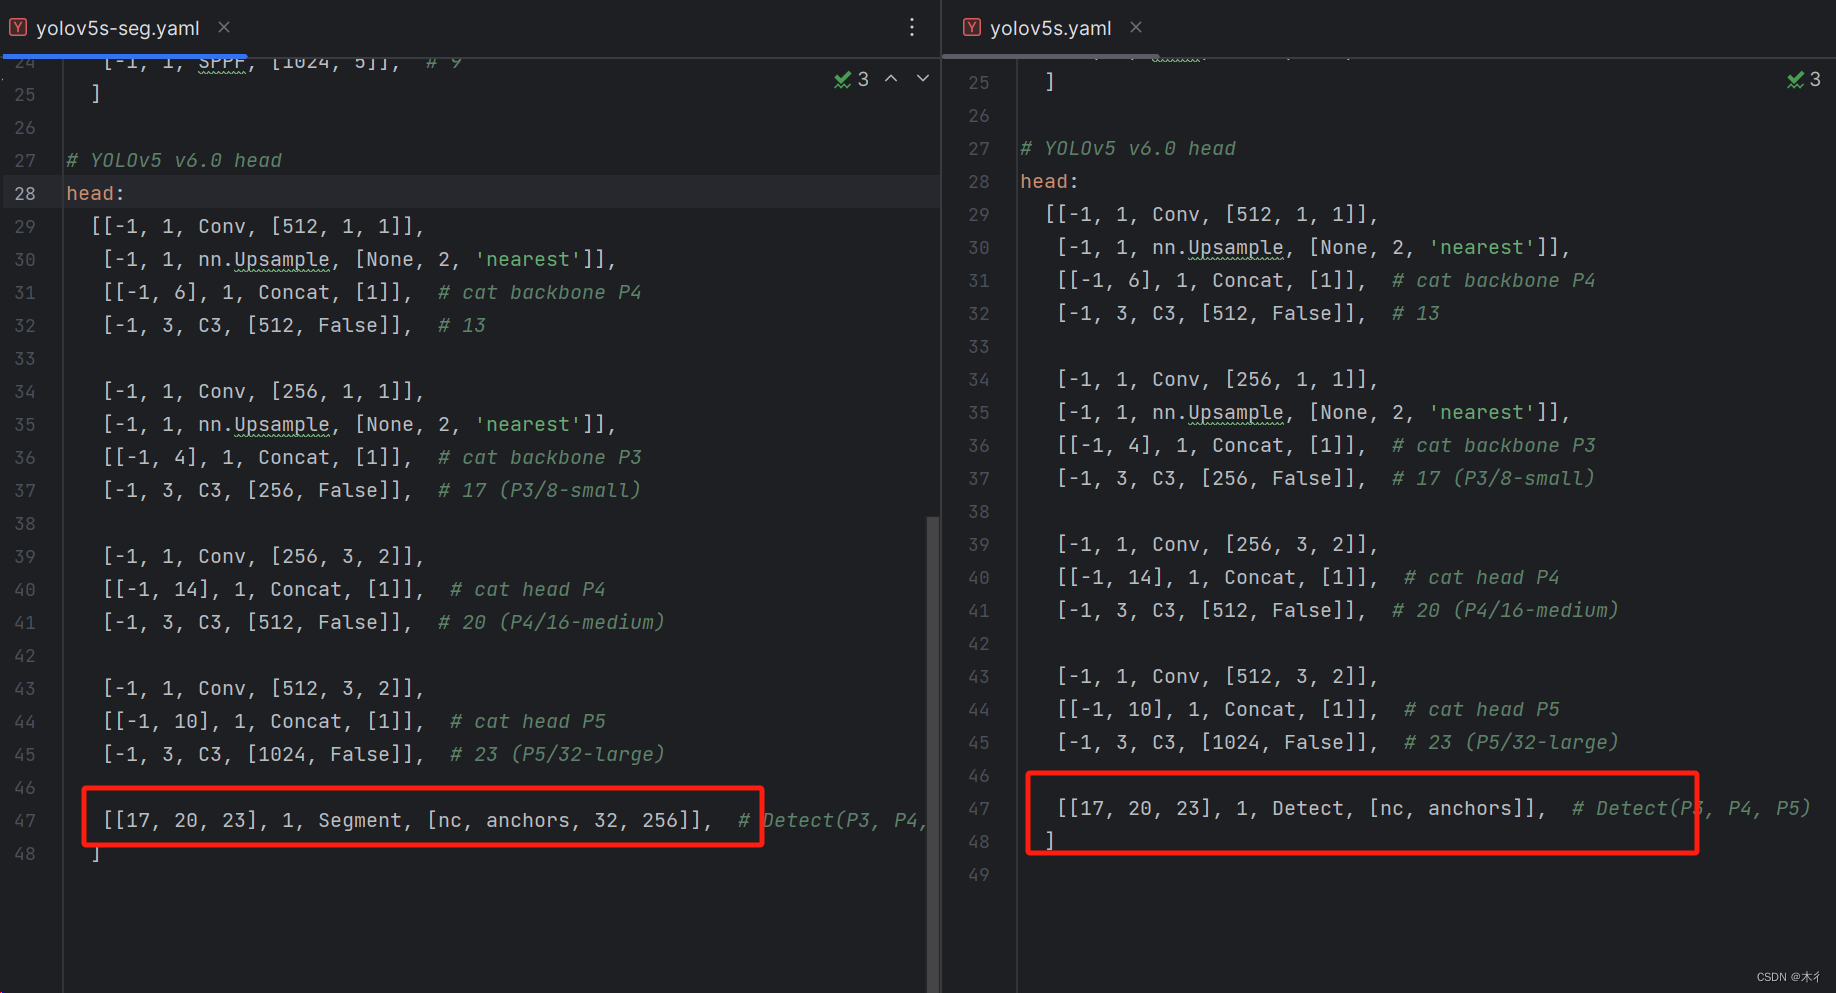This screenshot has height=993, width=1836.
Task: Click nn.Upsample on line 35 of right editor
Action: 1218,412
